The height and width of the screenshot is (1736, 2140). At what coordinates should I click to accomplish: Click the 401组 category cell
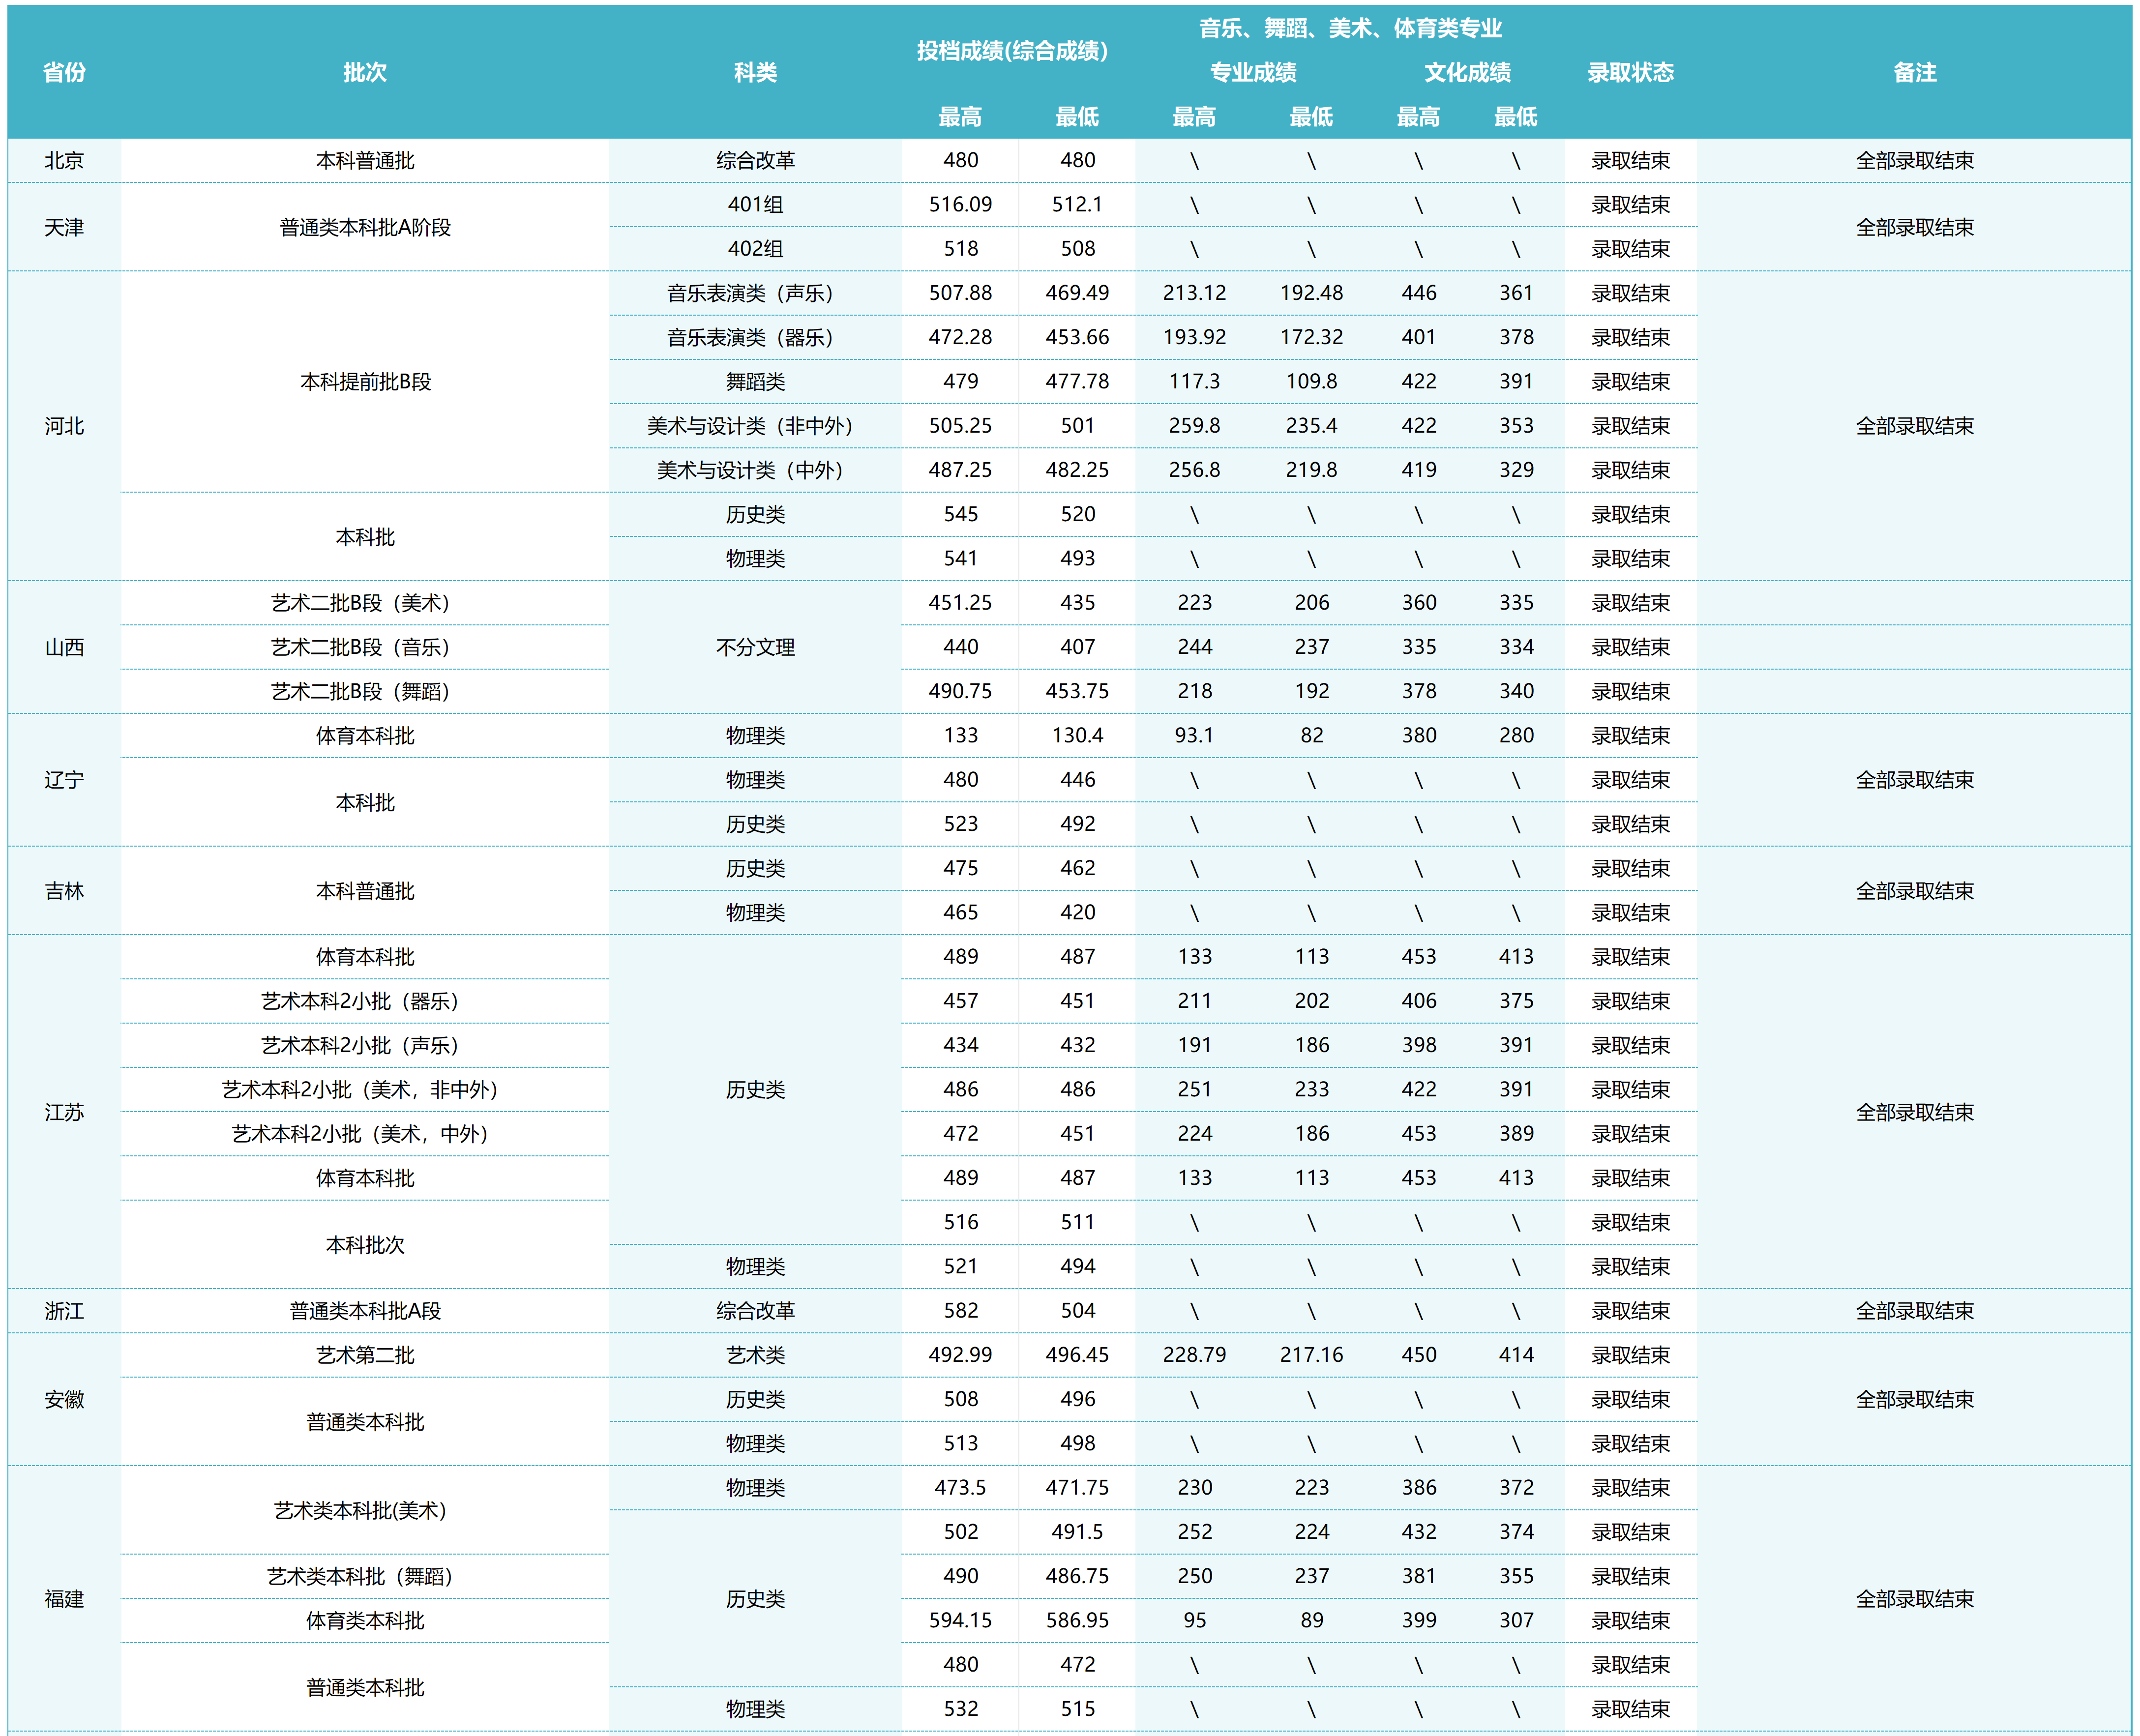(x=755, y=205)
